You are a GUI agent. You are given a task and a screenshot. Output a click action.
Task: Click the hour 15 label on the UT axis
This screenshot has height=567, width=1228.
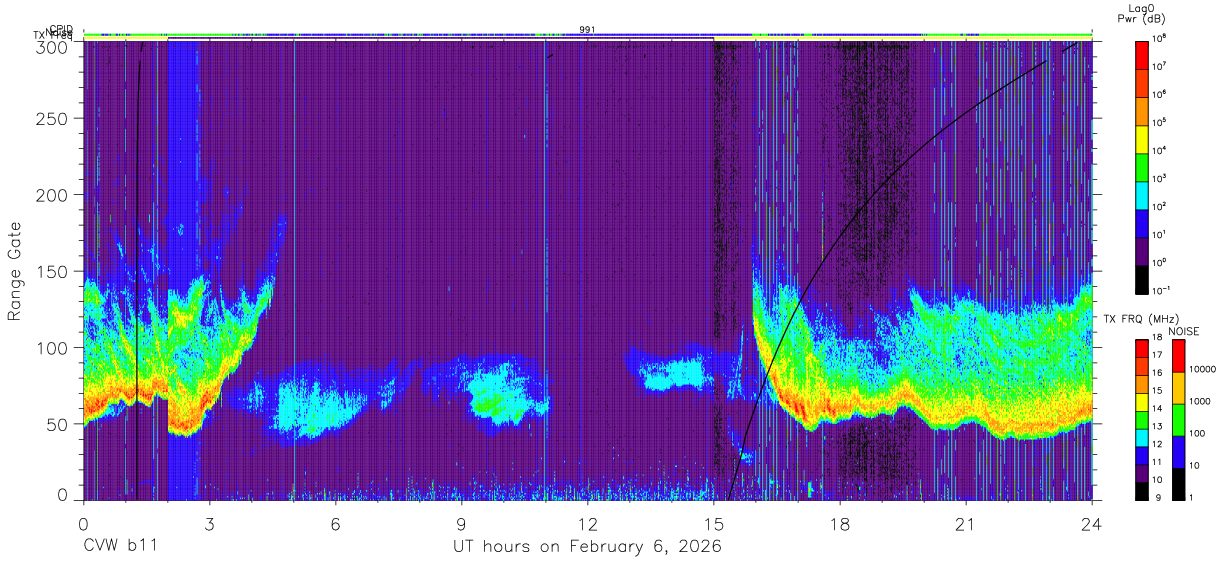click(713, 523)
